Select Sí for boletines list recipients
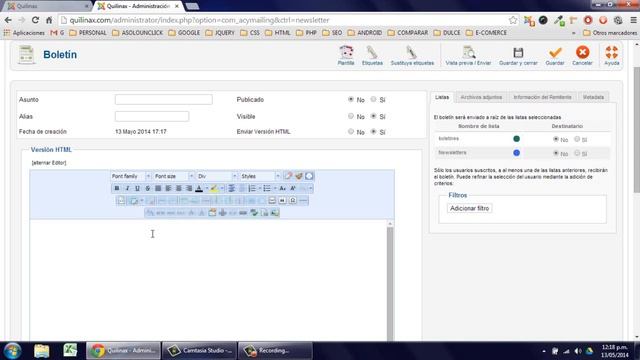The image size is (640, 360). click(577, 139)
